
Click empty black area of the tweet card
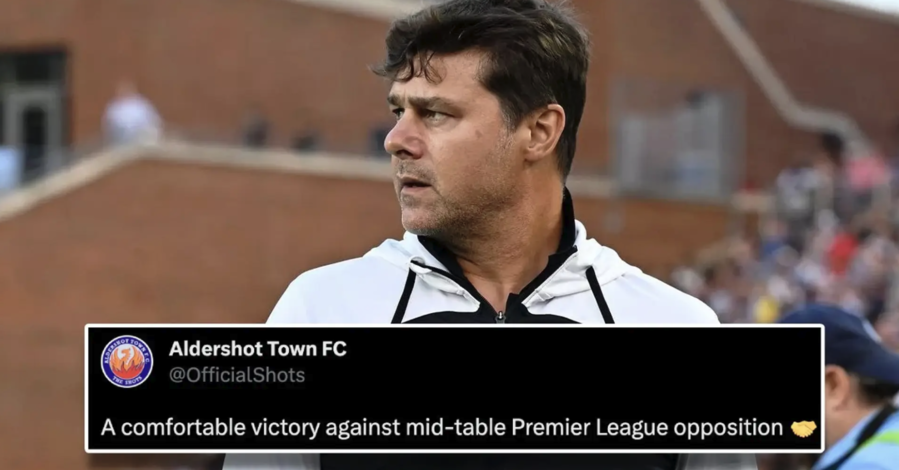(x=545, y=367)
